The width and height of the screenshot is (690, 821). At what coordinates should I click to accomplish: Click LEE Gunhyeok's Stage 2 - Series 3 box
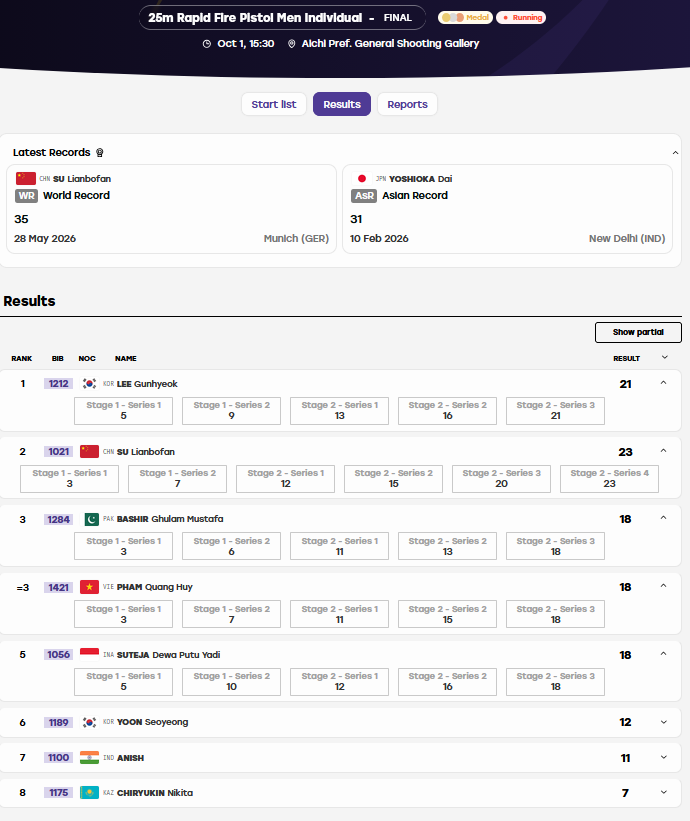point(555,410)
